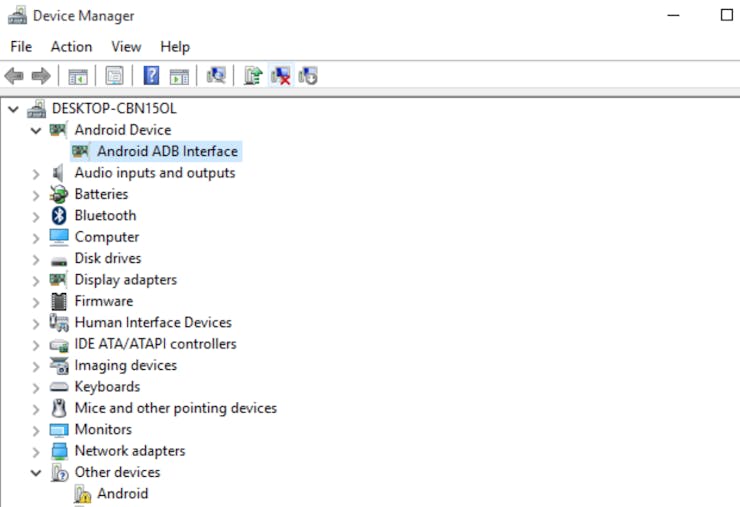The image size is (740, 507).
Task: Open the Help menu
Action: [x=175, y=47]
